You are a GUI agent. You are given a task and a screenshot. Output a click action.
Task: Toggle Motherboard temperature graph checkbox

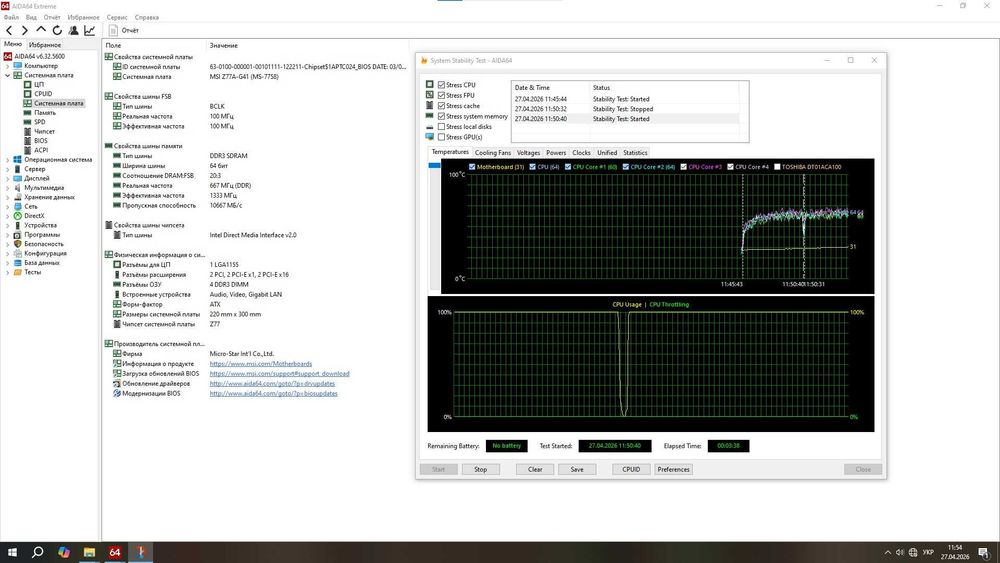pyautogui.click(x=472, y=167)
